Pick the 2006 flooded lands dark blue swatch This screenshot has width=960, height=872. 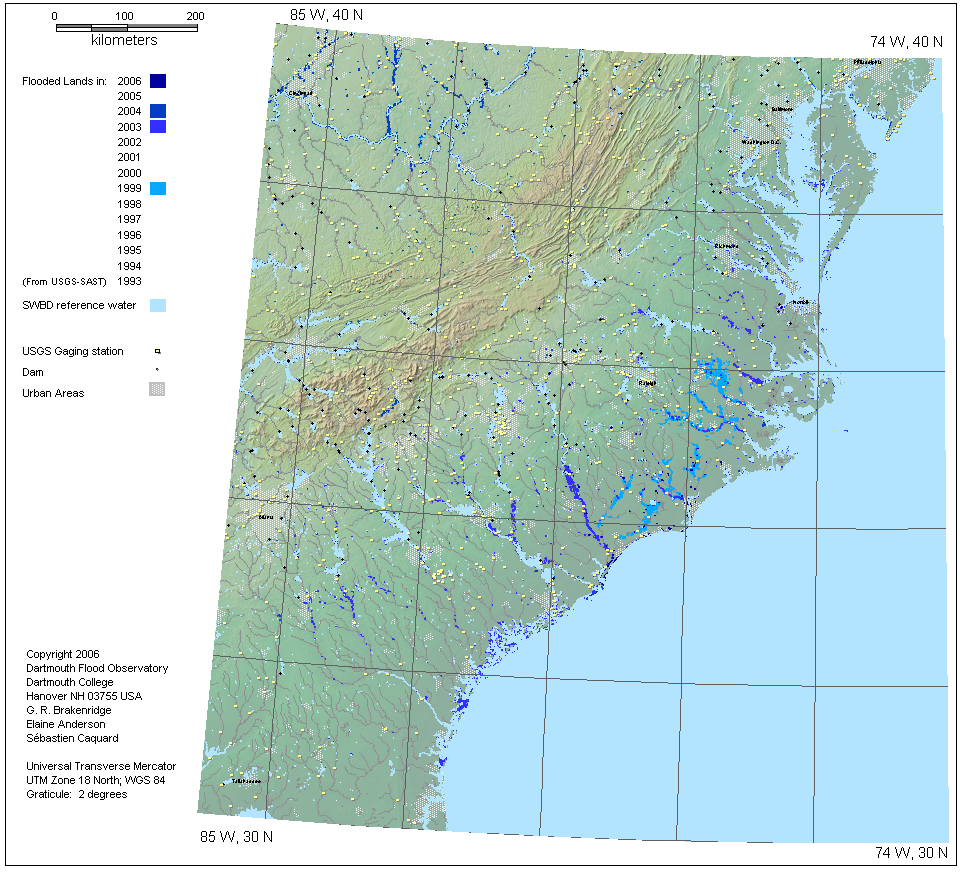point(157,81)
